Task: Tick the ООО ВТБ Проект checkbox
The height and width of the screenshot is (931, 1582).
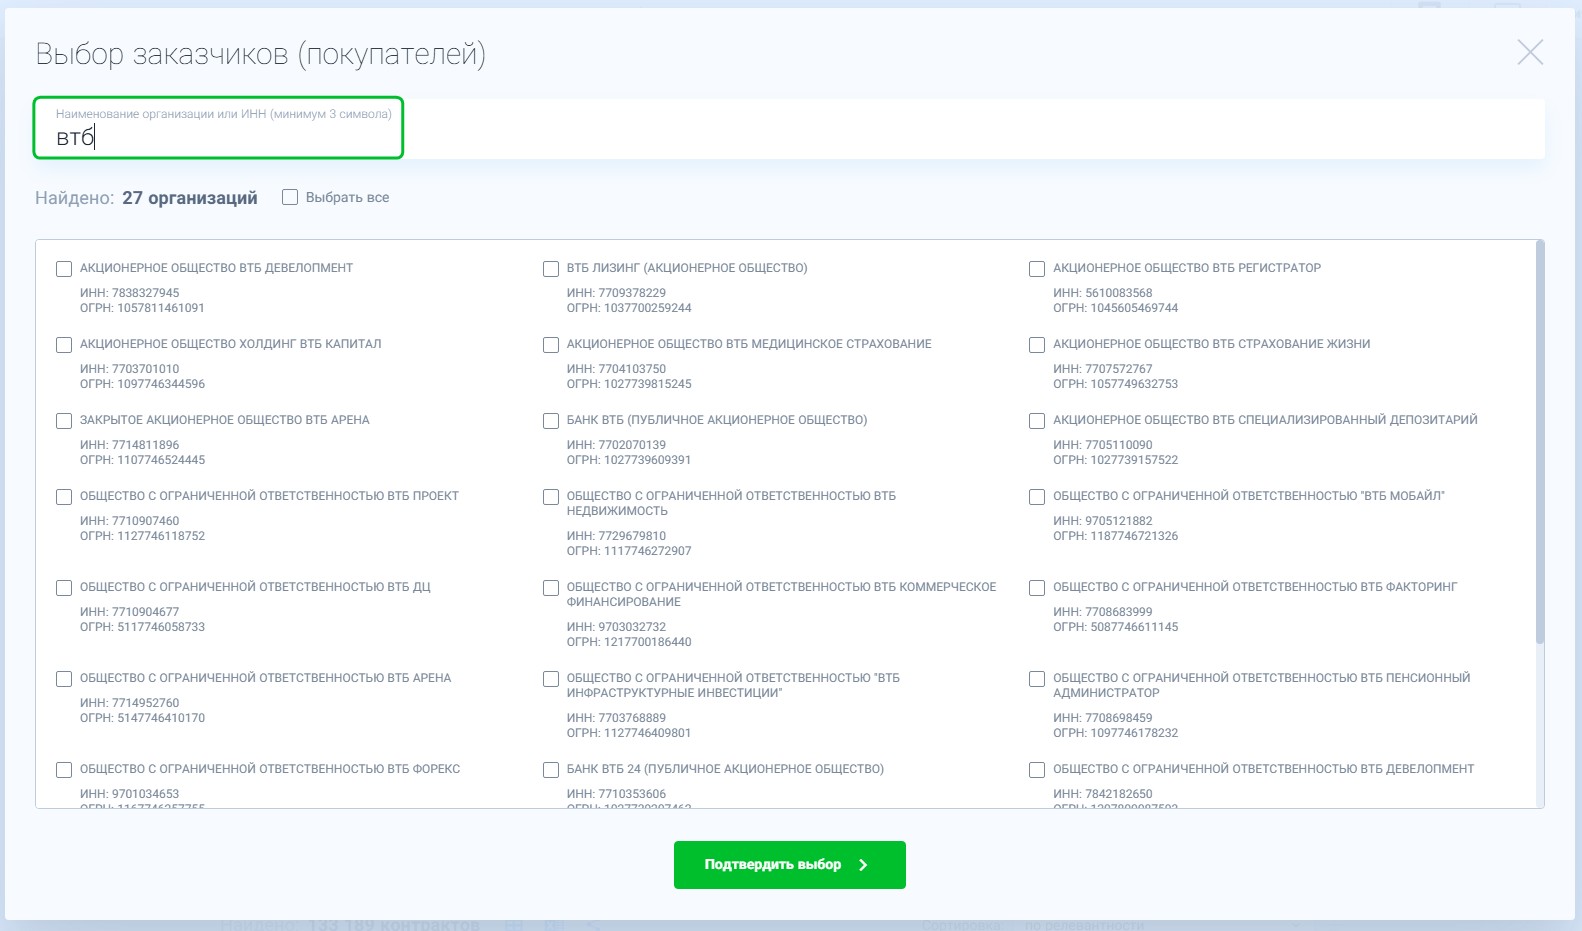Action: 64,497
